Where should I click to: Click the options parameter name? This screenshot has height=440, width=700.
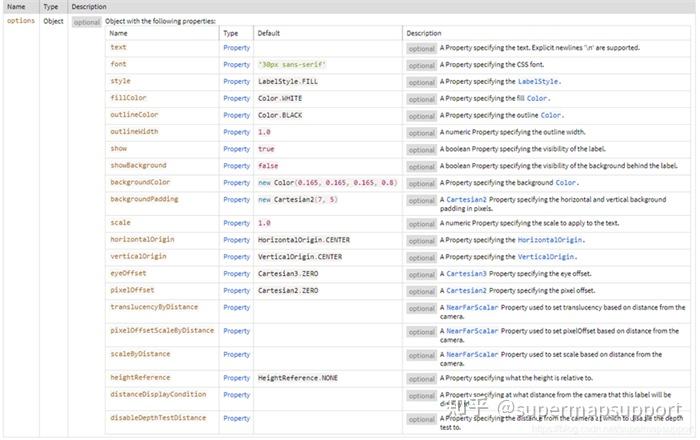22,20
